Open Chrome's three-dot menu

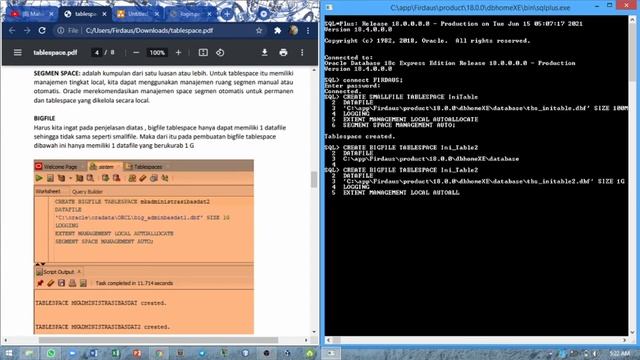308,31
